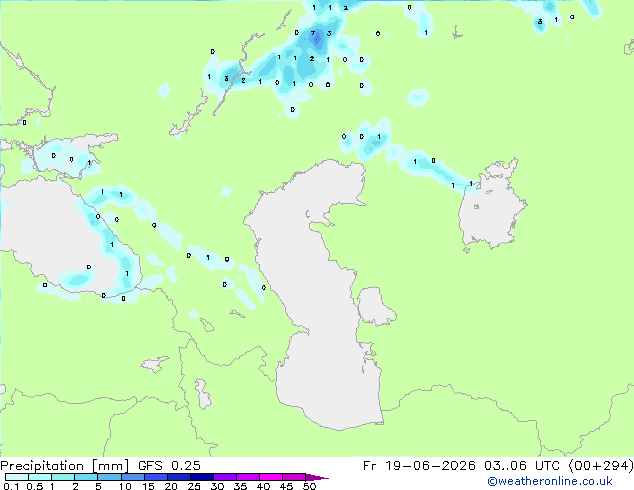
Task: Click the '(00+294)' forecast offset text
Action: coord(601,466)
